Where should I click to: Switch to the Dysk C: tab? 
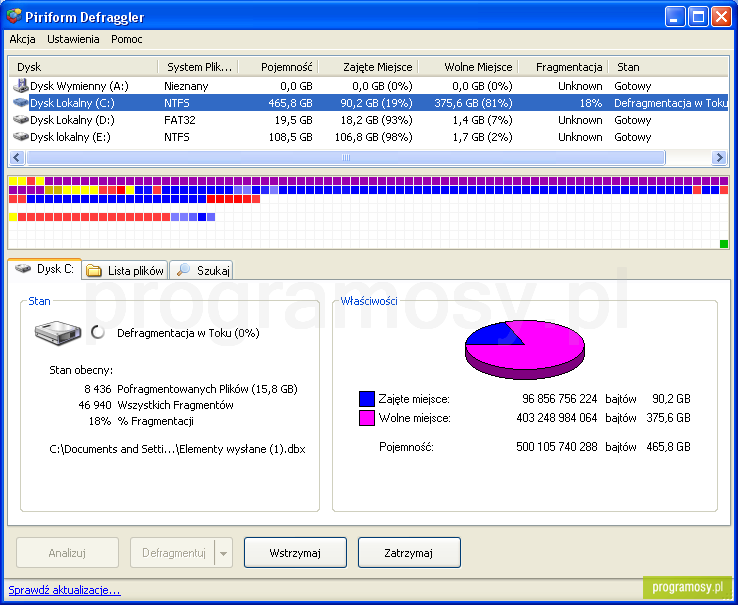pyautogui.click(x=45, y=269)
